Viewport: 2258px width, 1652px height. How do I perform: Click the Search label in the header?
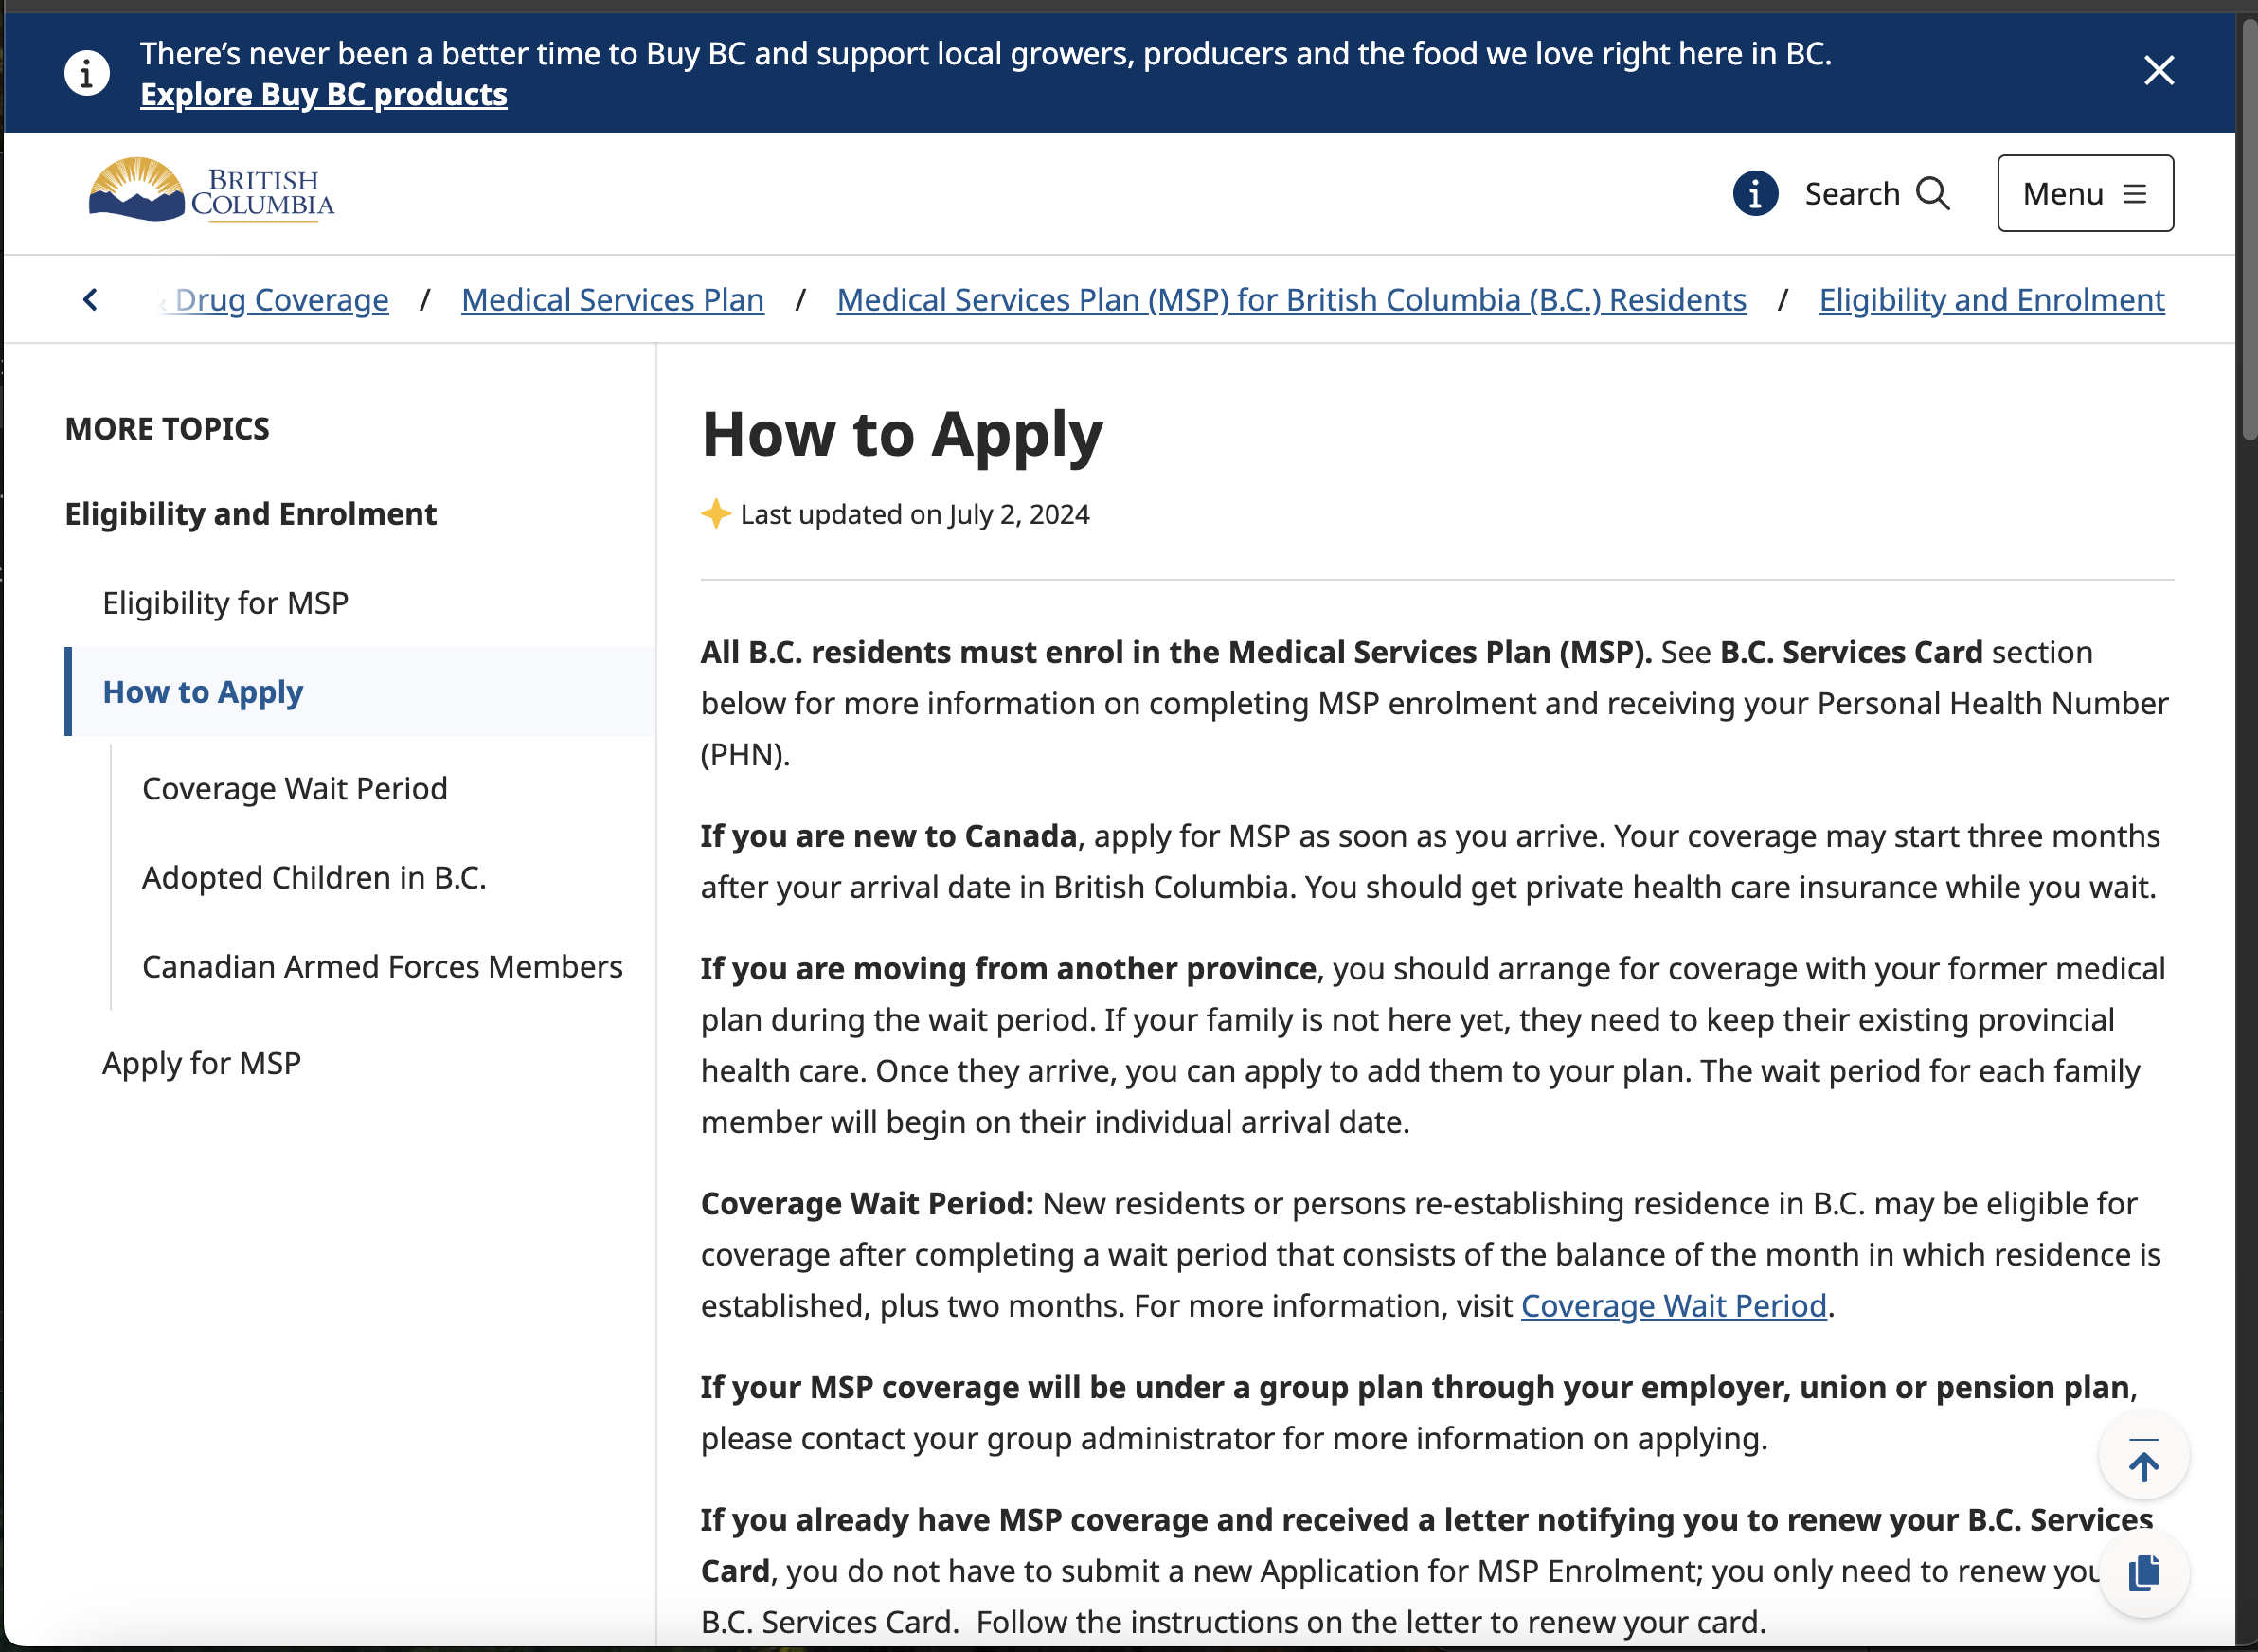tap(1852, 193)
